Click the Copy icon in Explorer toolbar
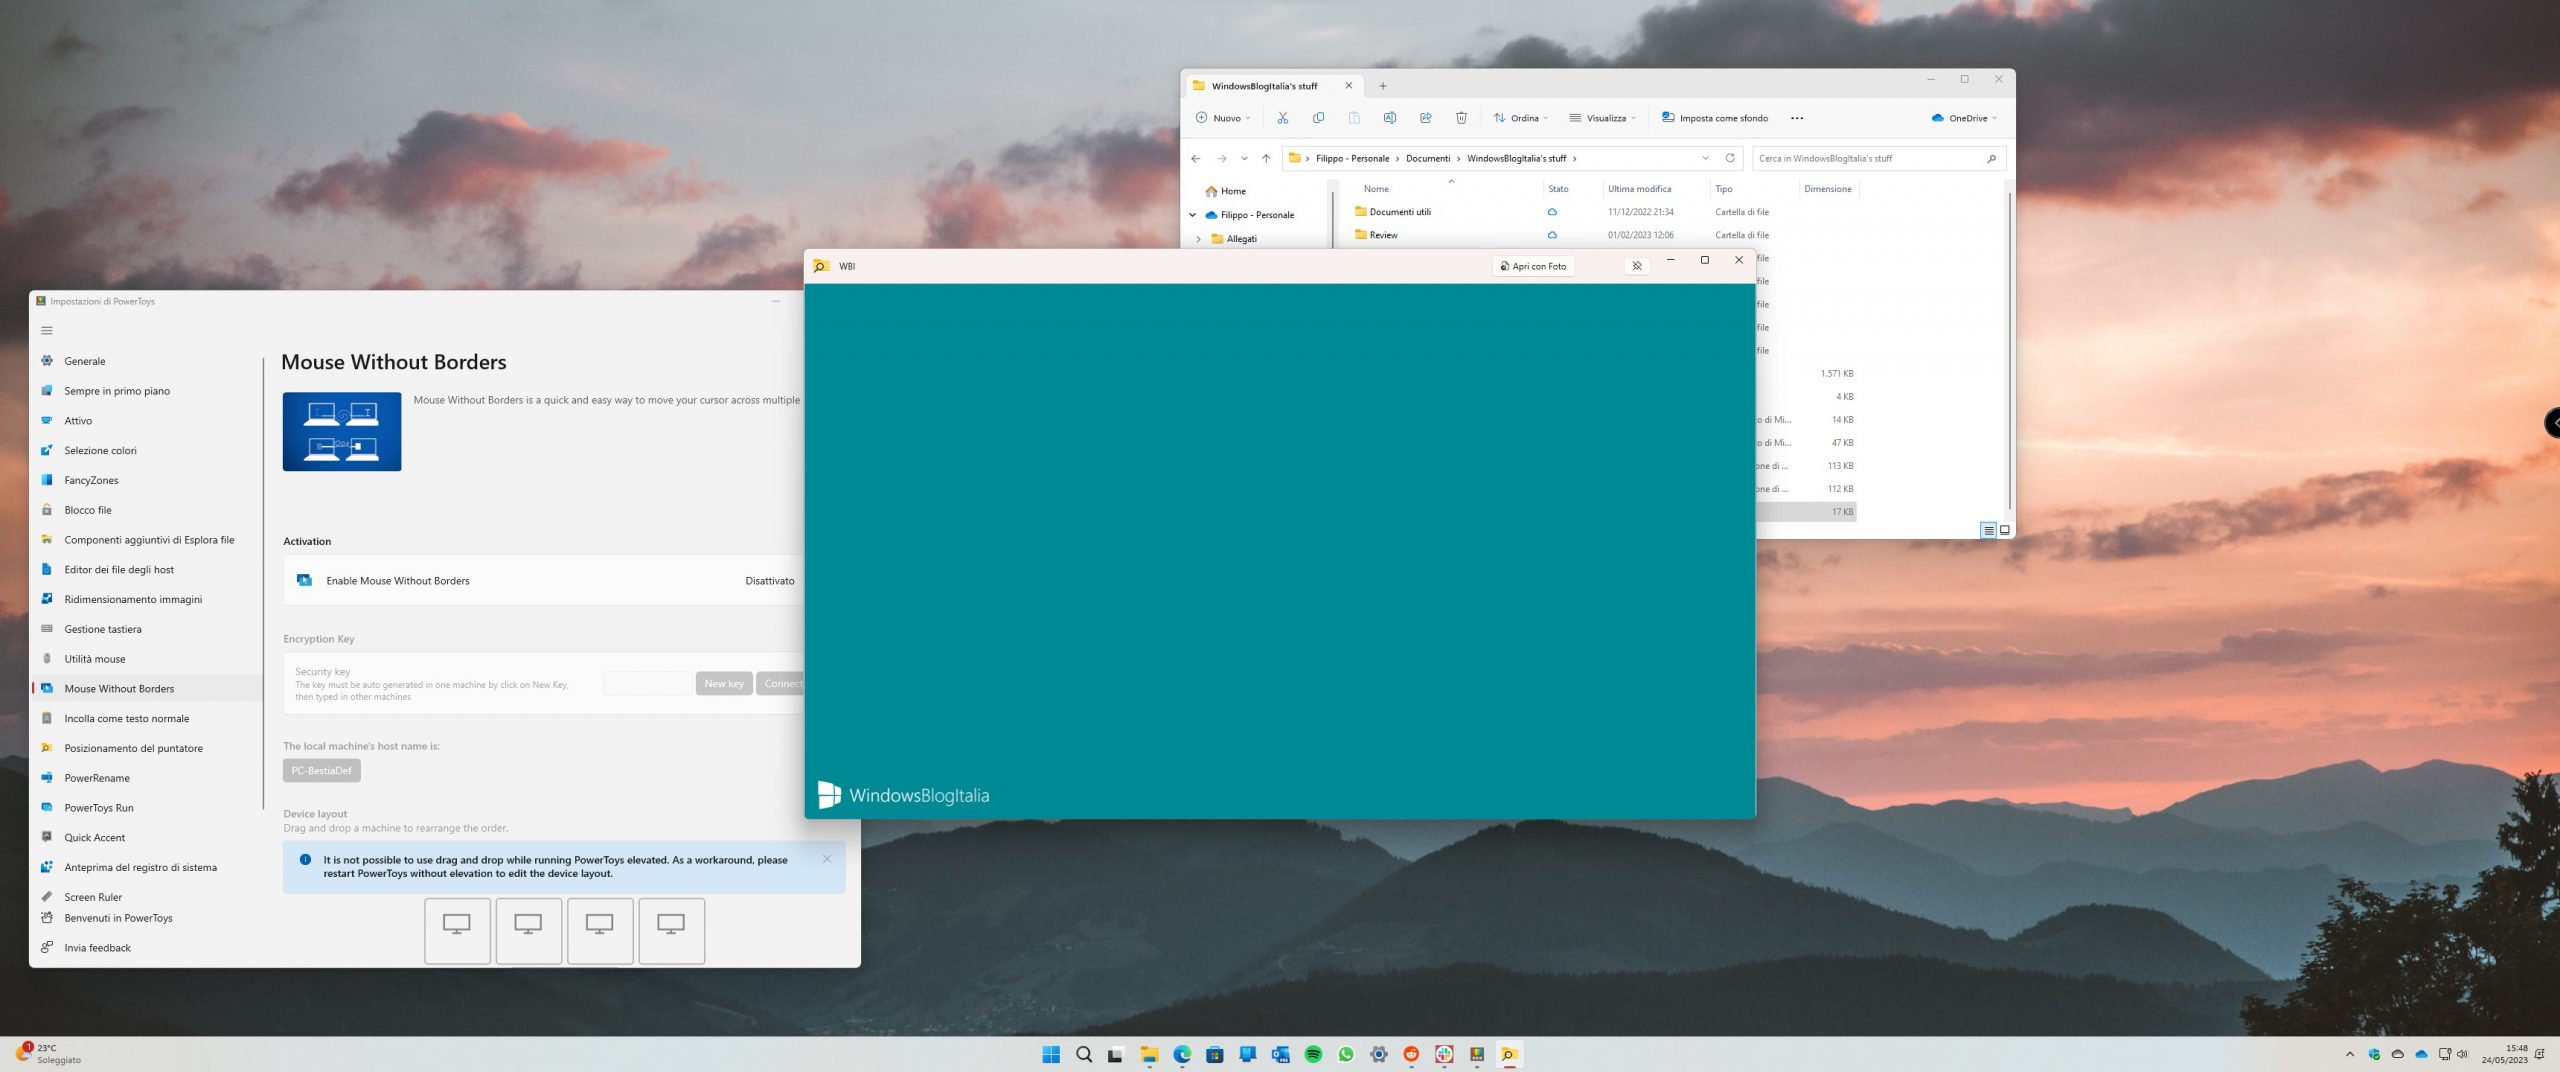Screen dimensions: 2560x1072 (x=1318, y=118)
